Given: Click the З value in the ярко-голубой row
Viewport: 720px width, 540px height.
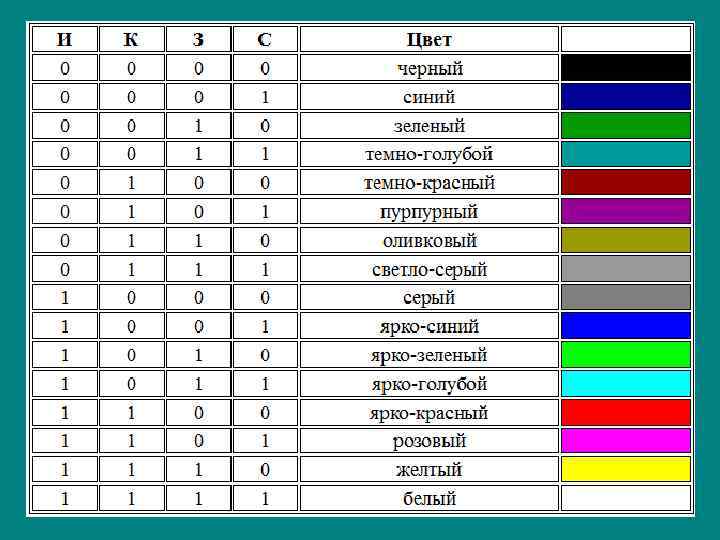Looking at the screenshot, I should (198, 383).
